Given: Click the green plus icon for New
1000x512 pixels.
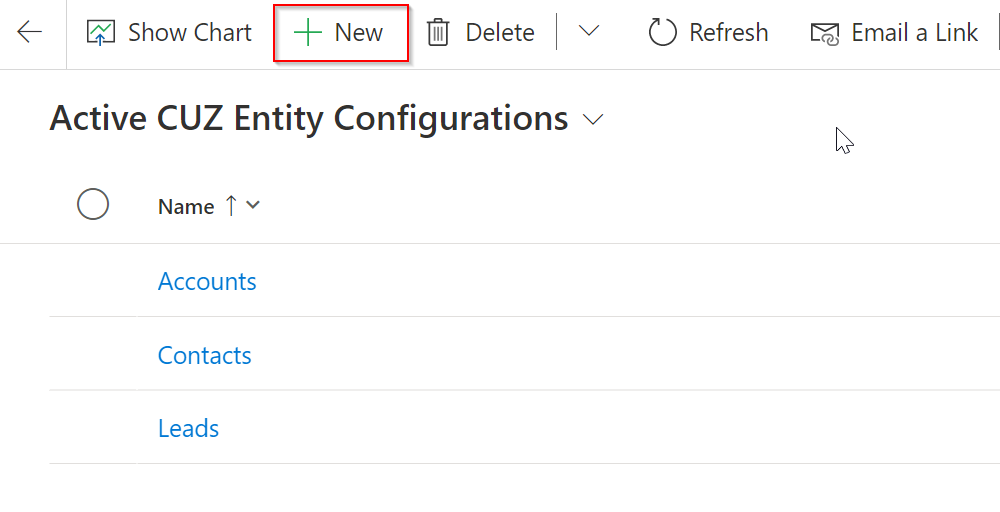Looking at the screenshot, I should [307, 33].
